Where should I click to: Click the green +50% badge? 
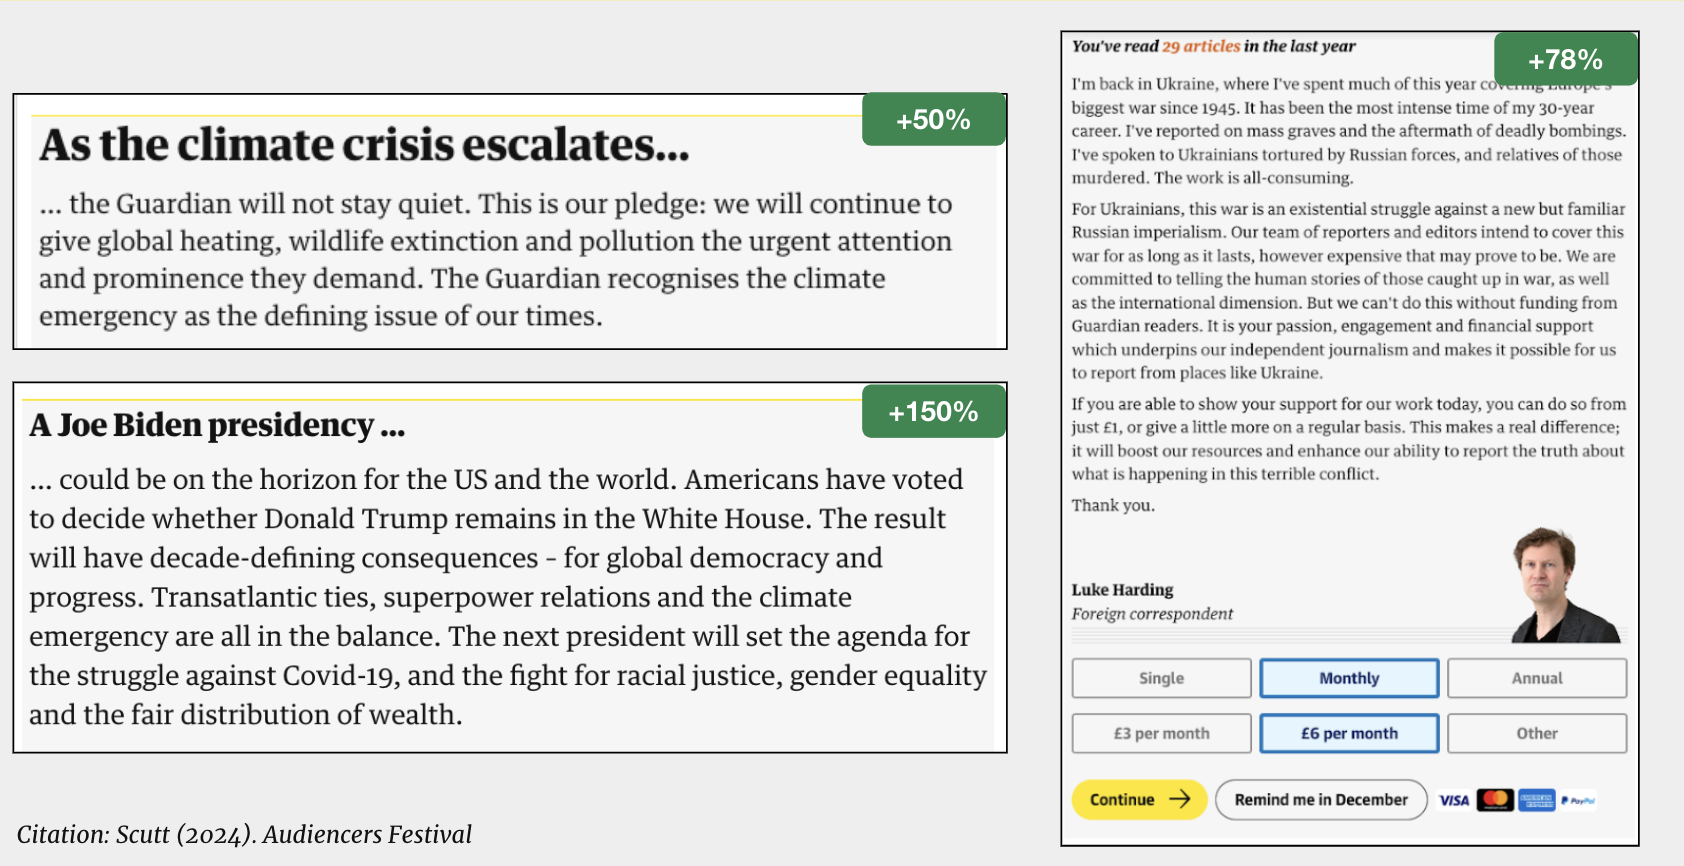click(932, 119)
